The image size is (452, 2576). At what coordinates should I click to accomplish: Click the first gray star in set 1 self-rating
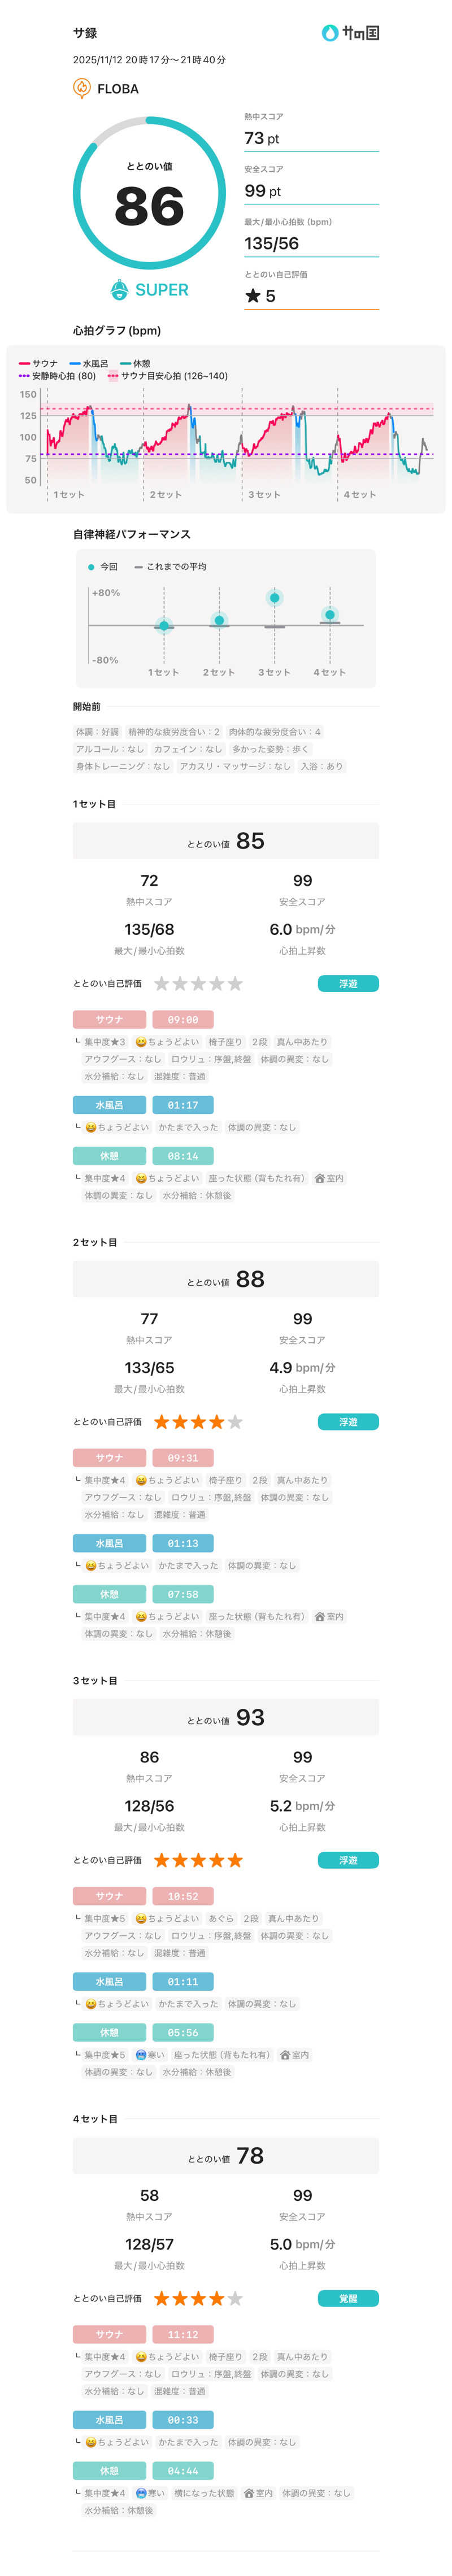coord(161,984)
